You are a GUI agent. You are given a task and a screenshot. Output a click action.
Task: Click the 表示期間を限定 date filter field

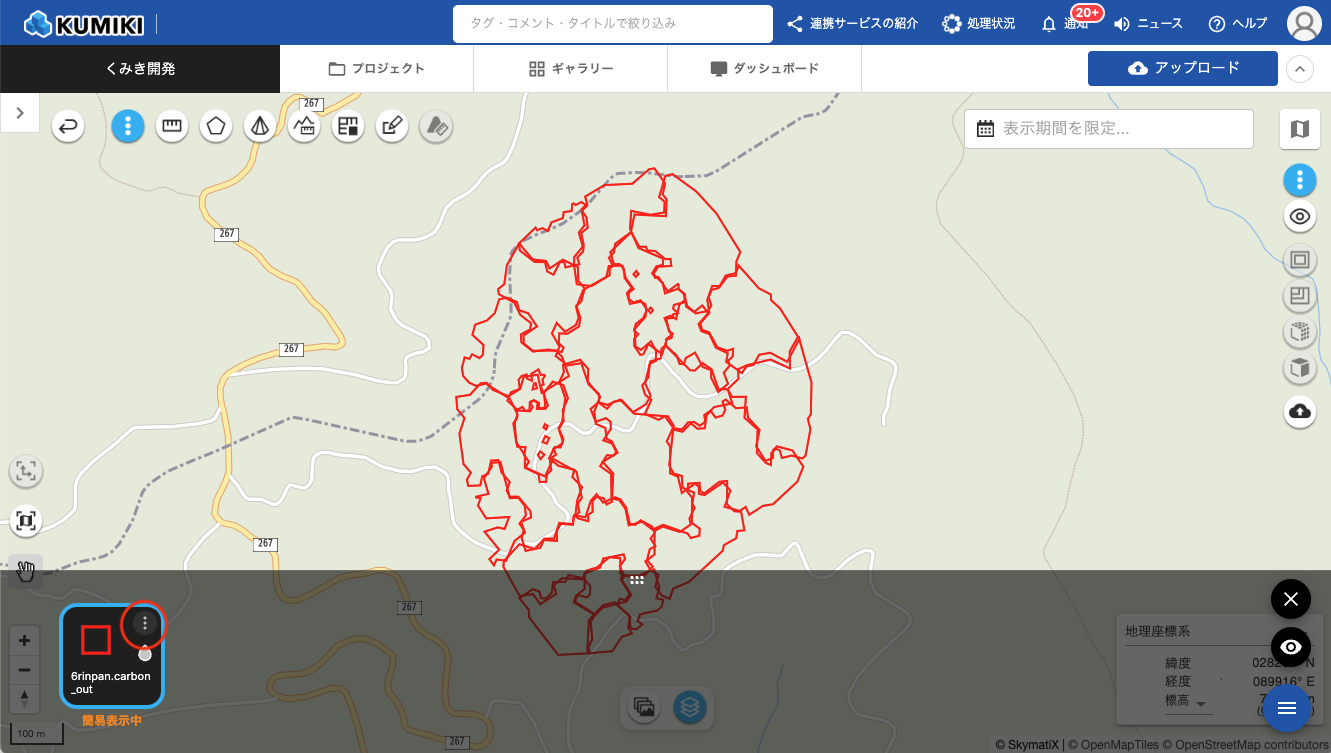1108,129
